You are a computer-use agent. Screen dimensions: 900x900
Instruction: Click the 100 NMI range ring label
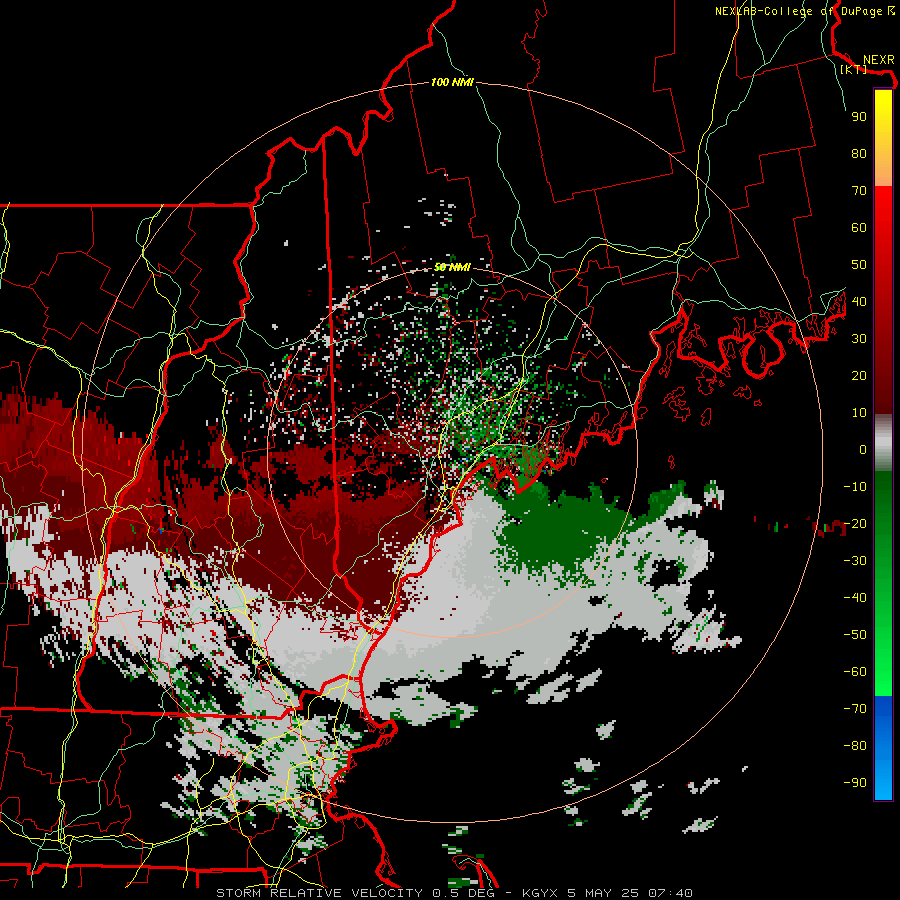[x=452, y=83]
